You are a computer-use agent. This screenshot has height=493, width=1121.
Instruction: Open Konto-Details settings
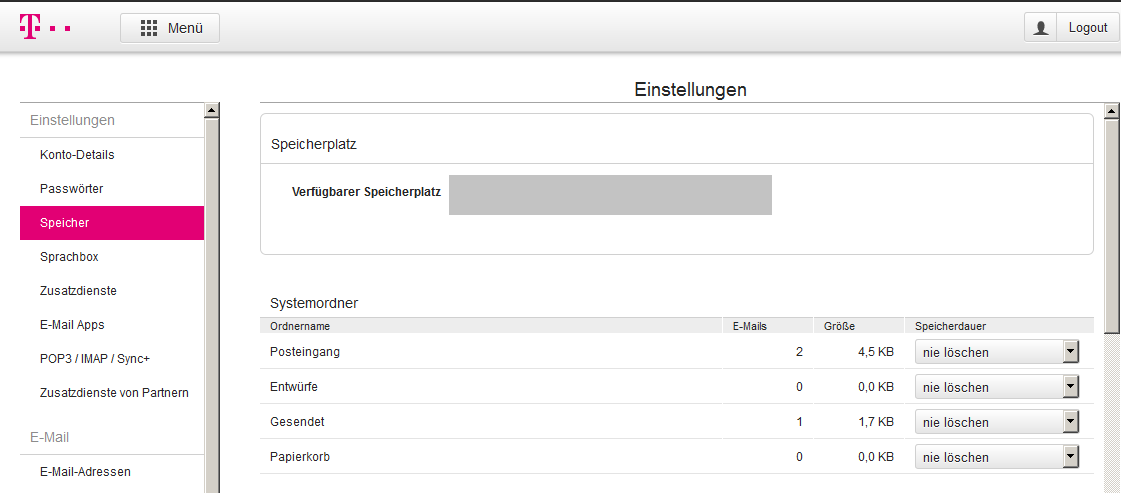point(77,155)
